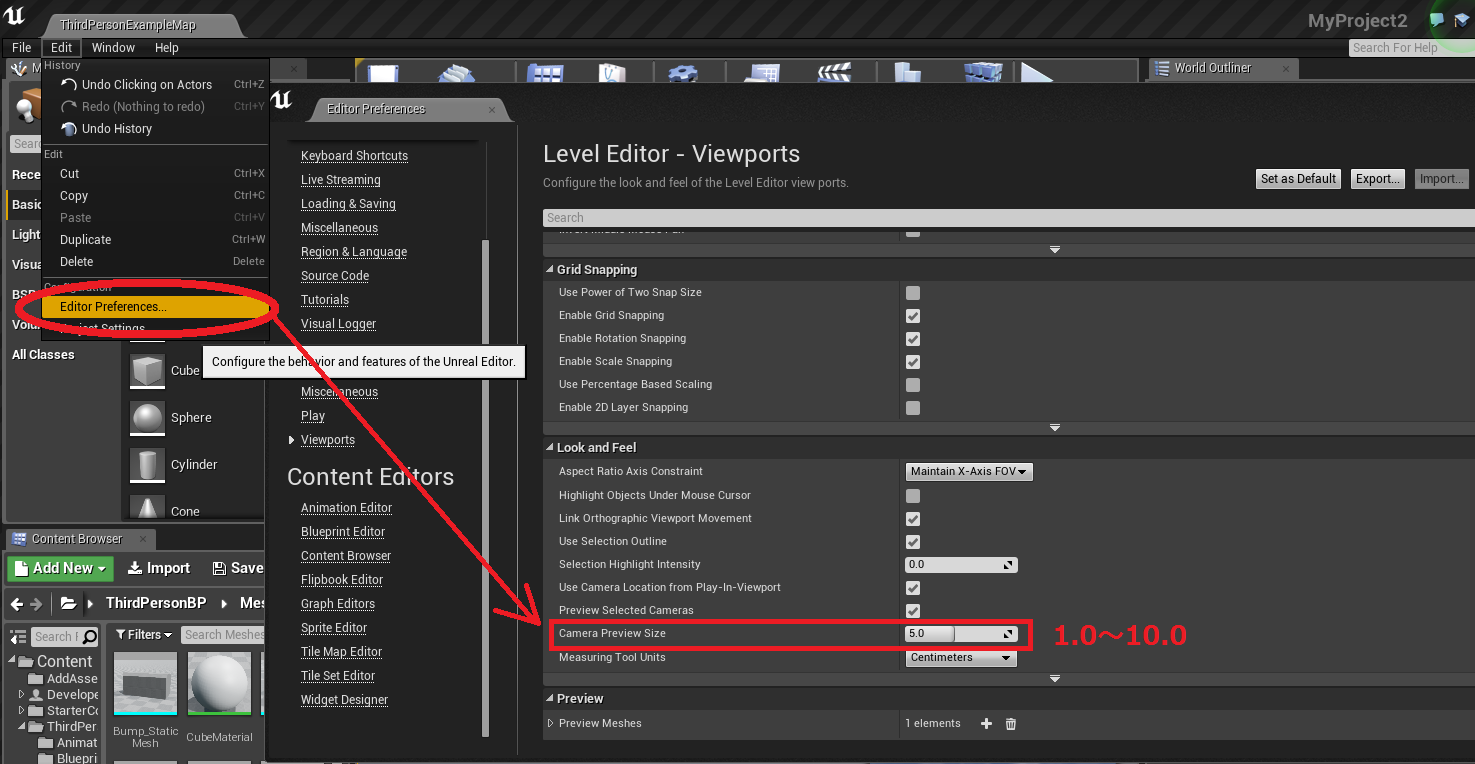
Task: Collapse the Look and Feel section
Action: tap(549, 448)
